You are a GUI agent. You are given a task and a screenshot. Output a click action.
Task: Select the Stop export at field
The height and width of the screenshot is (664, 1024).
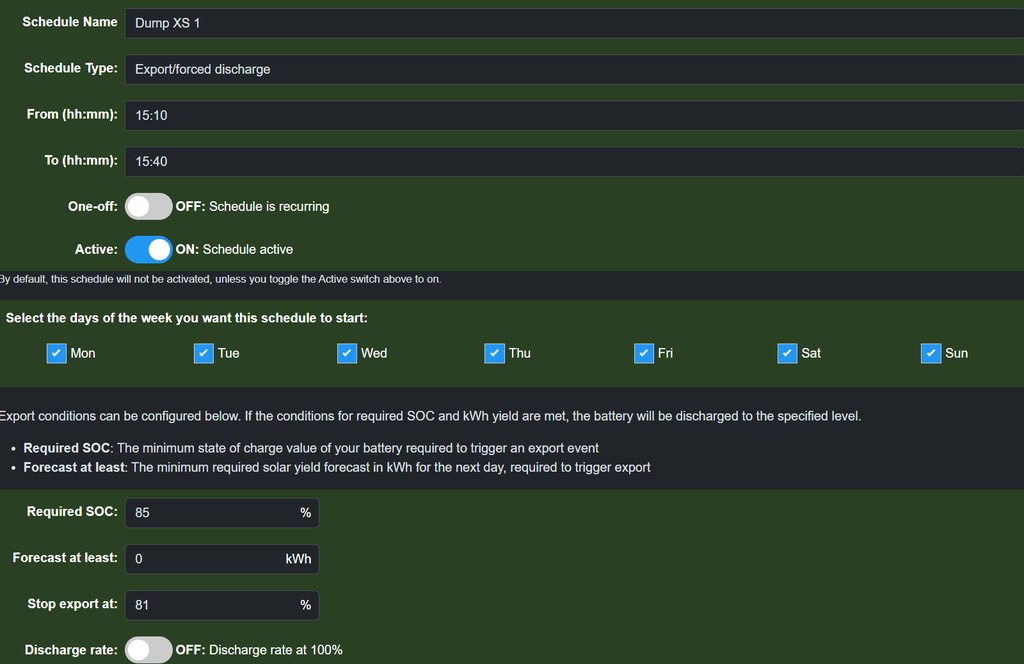(210, 604)
